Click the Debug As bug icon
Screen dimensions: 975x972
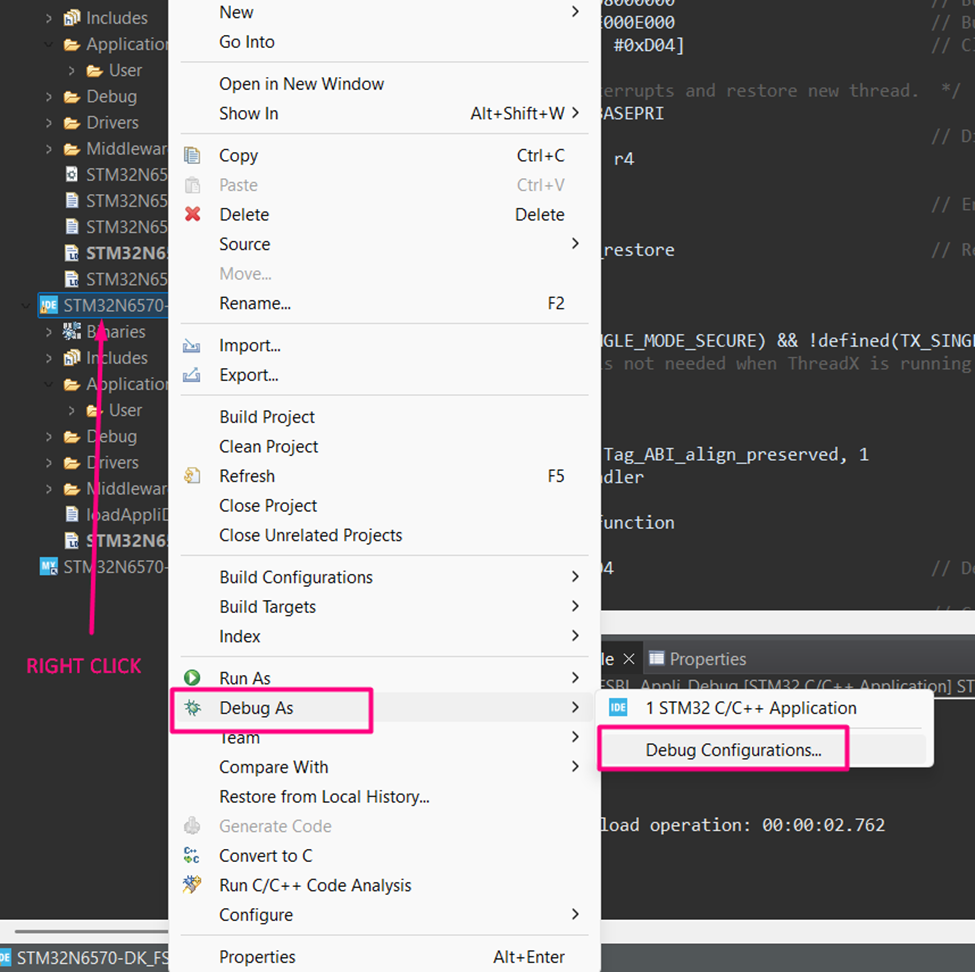(x=193, y=708)
